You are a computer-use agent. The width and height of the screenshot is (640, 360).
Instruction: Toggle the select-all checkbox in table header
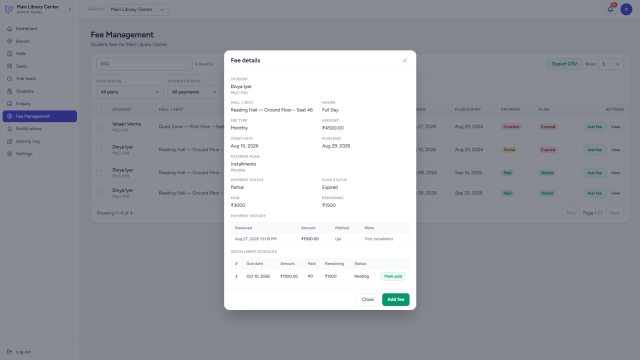(x=99, y=110)
